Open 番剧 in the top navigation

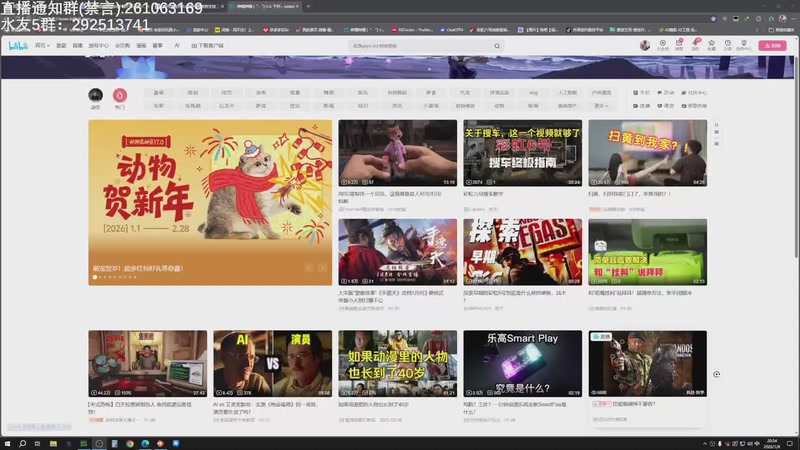tap(61, 46)
